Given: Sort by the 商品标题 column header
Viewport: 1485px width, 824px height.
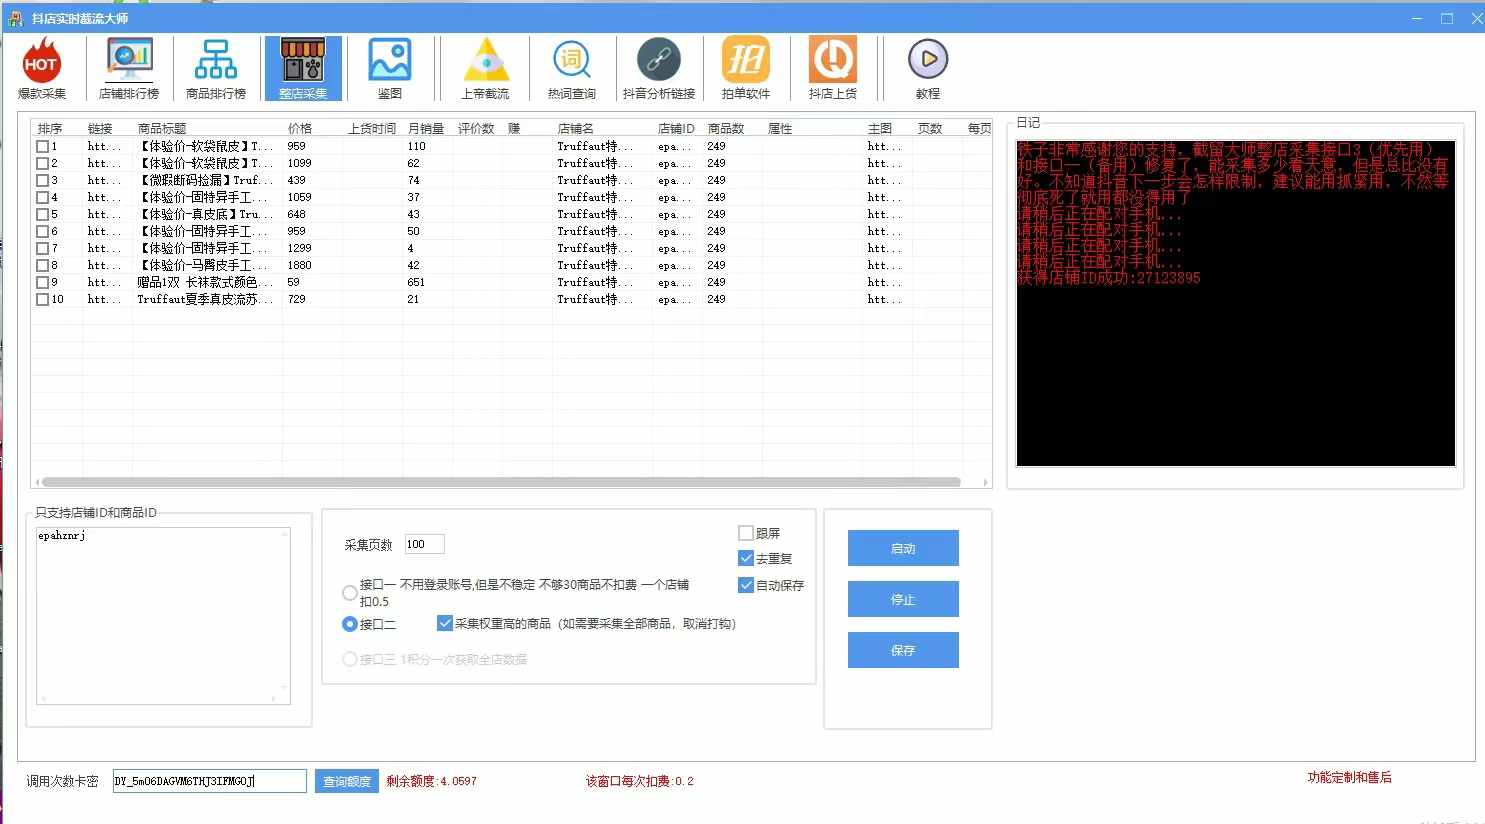Looking at the screenshot, I should pos(162,128).
